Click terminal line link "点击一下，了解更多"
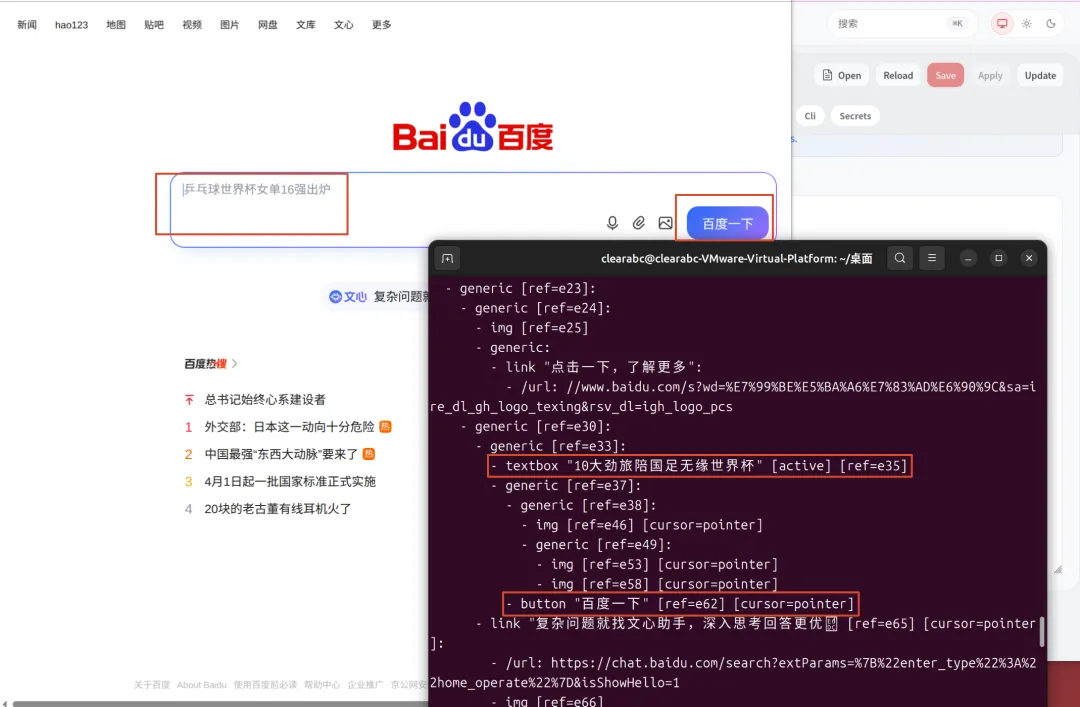Screen dimensions: 1080x707 pyautogui.click(x=596, y=367)
